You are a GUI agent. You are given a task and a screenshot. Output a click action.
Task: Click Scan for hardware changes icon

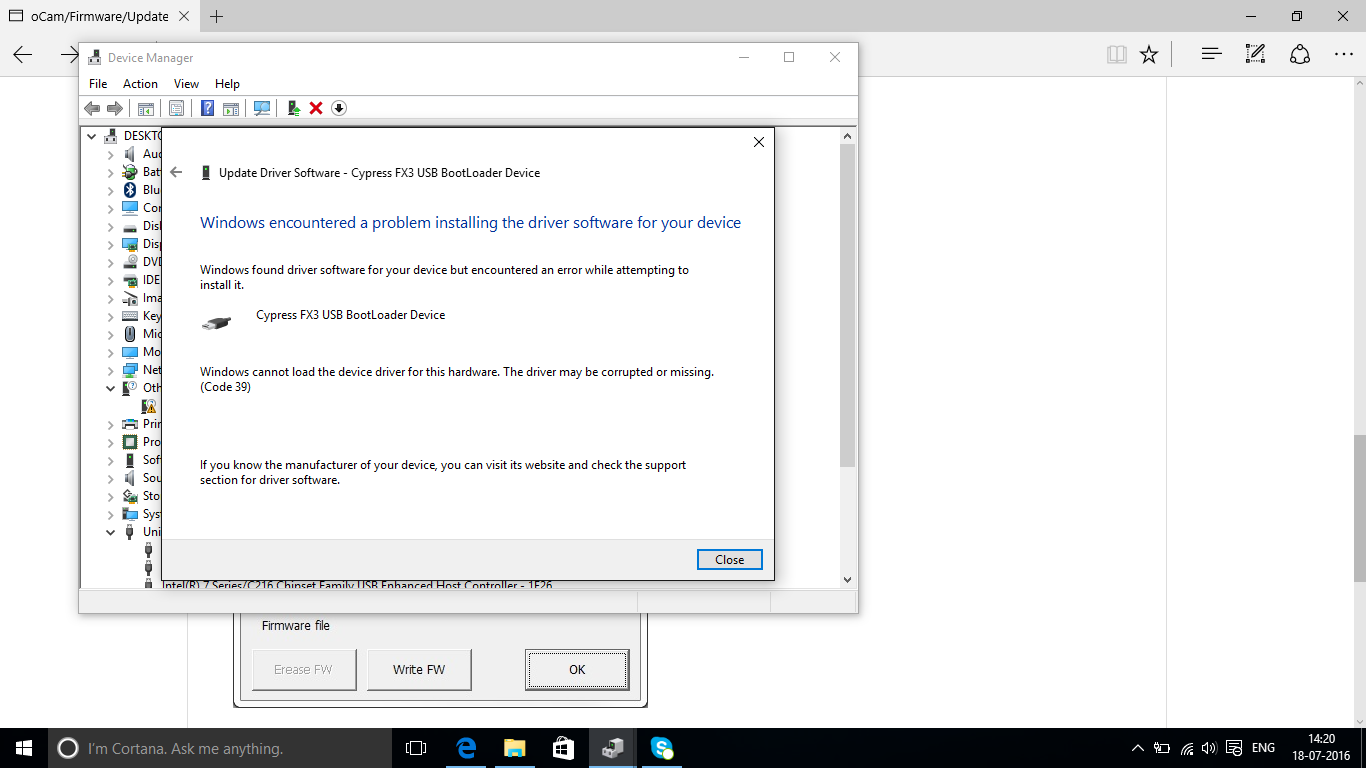[x=262, y=108]
